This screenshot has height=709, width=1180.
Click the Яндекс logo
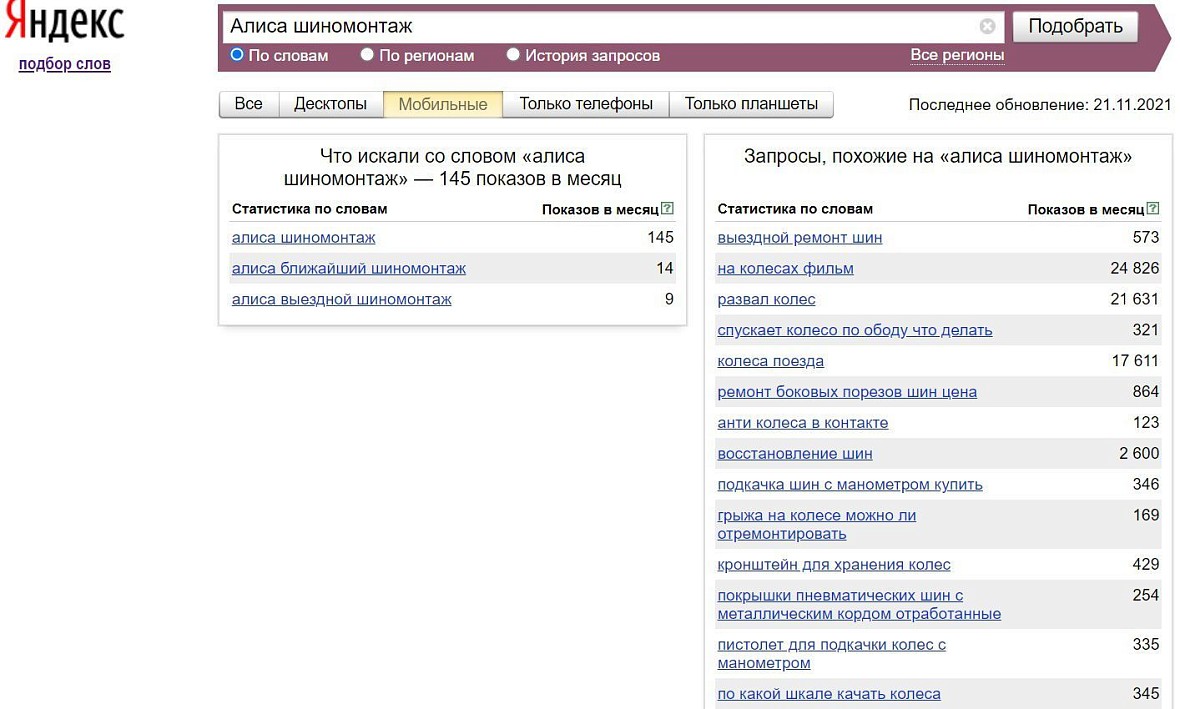63,22
